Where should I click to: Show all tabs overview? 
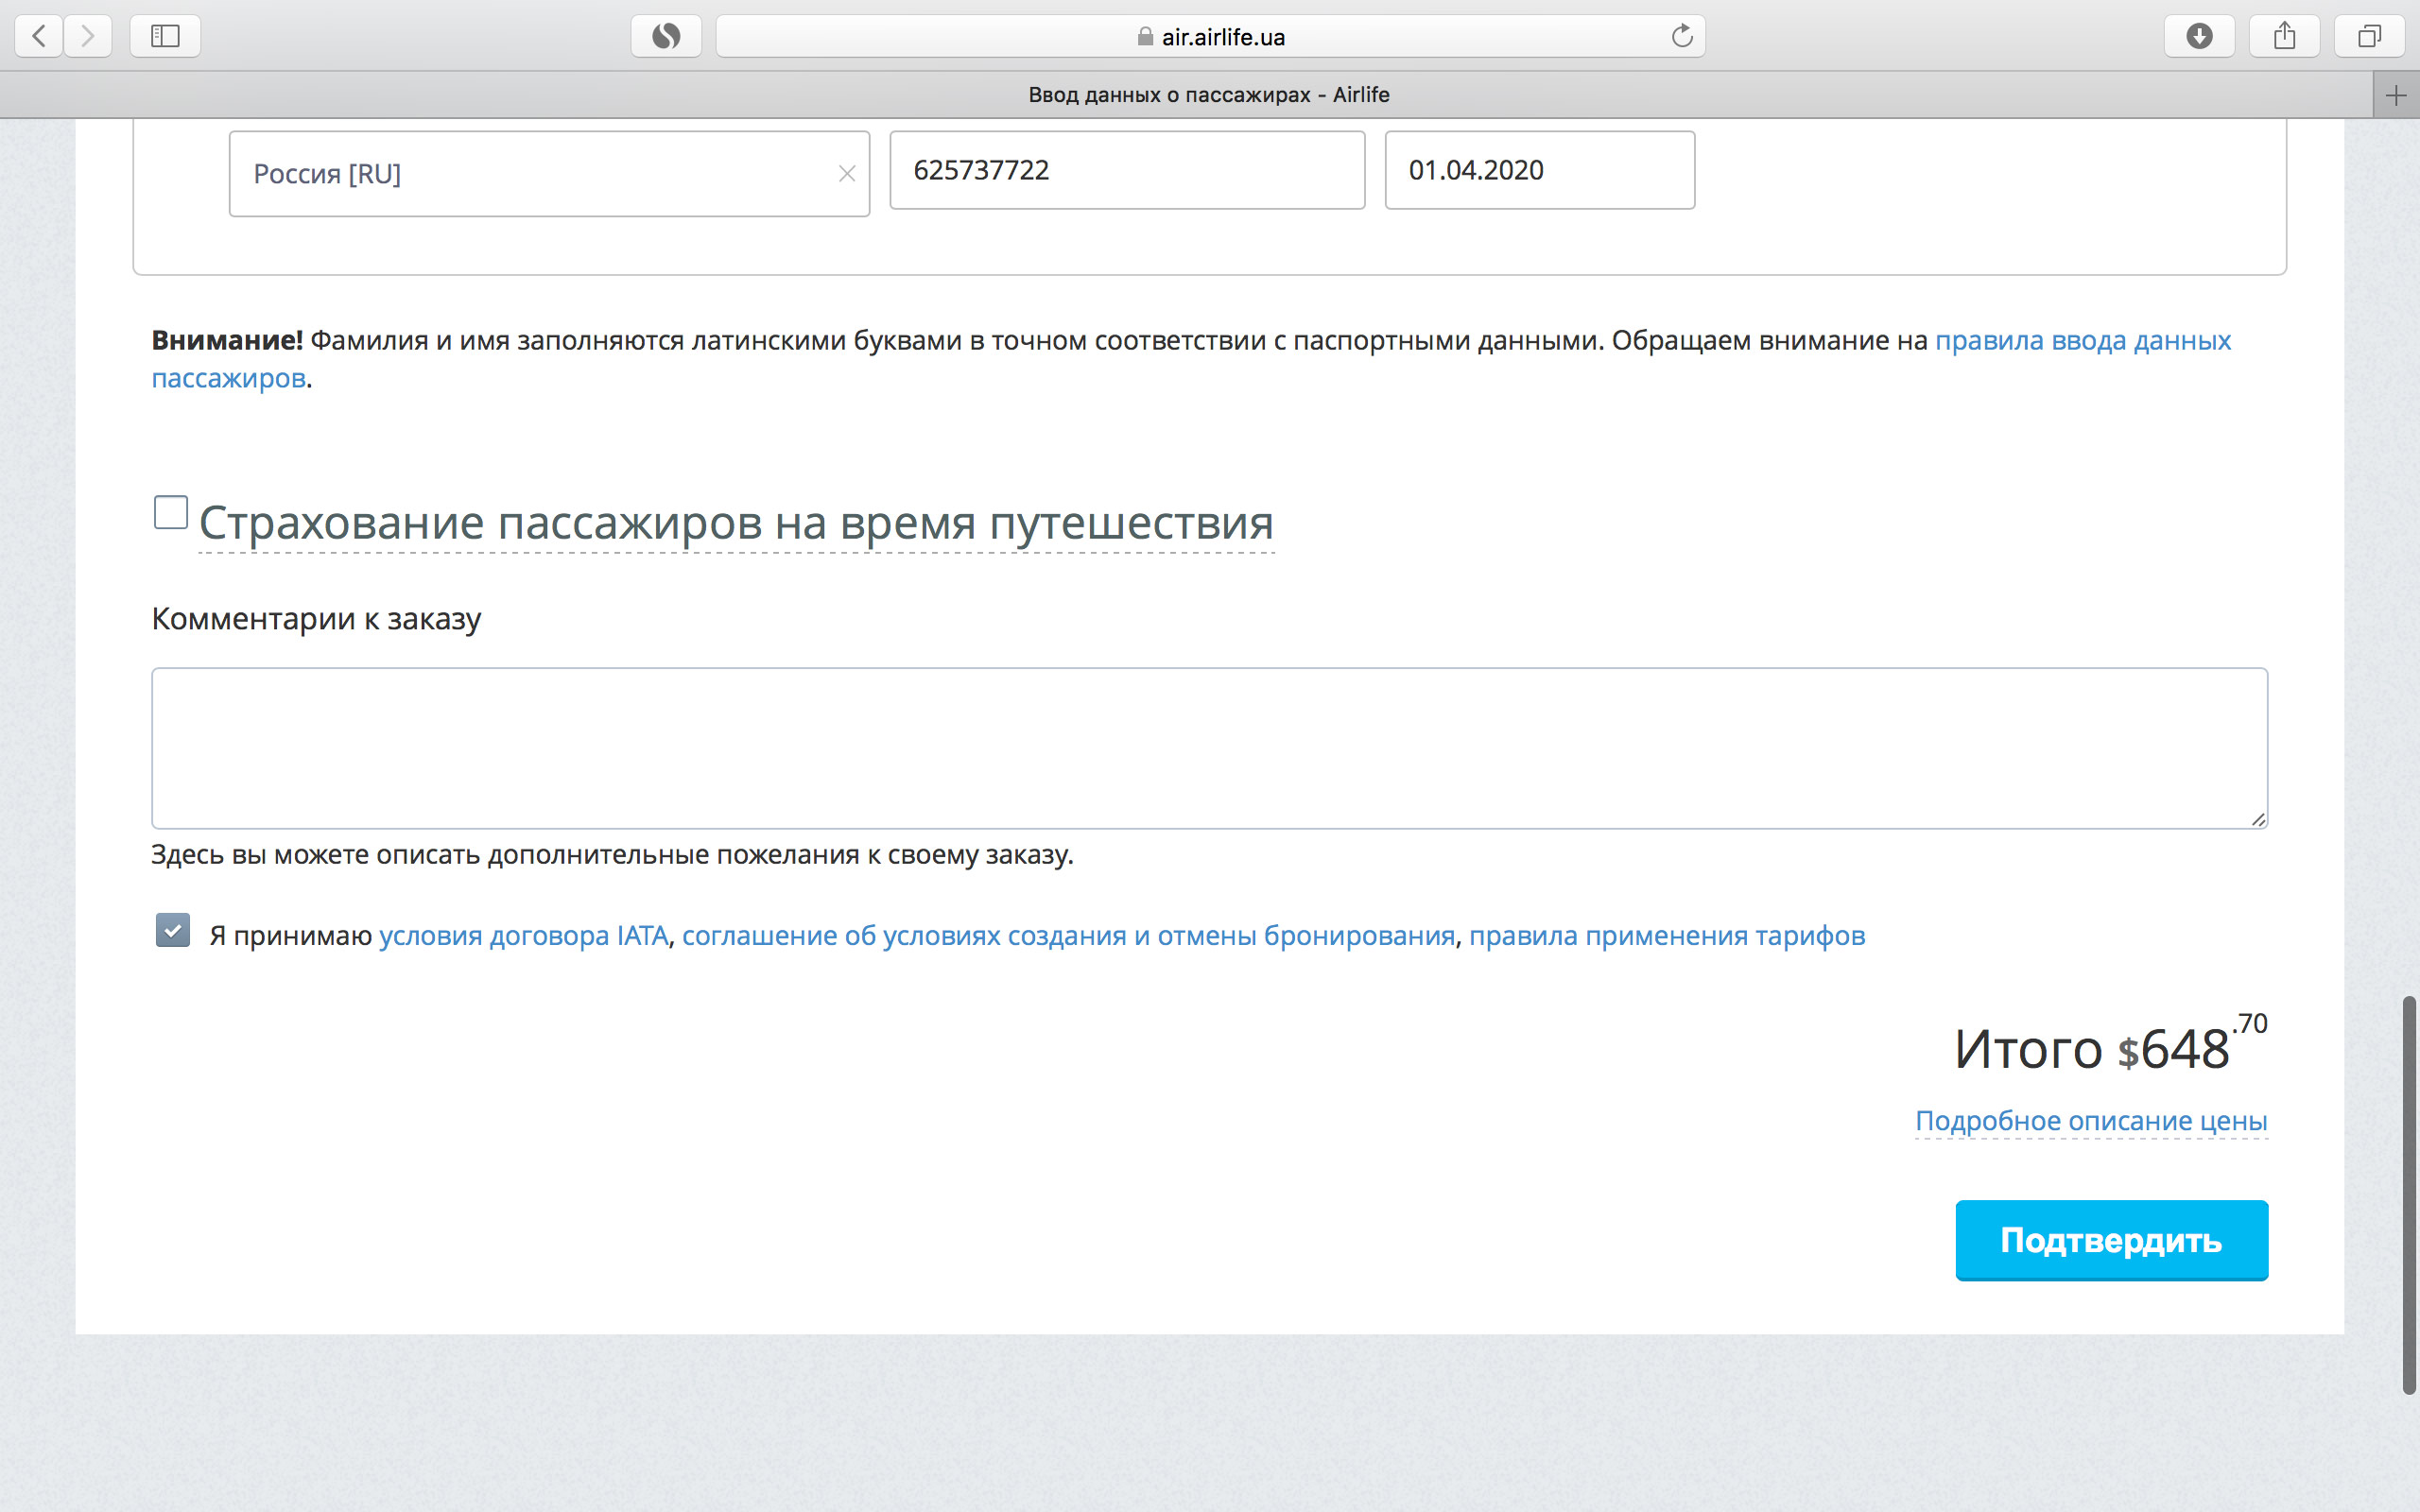point(2369,36)
